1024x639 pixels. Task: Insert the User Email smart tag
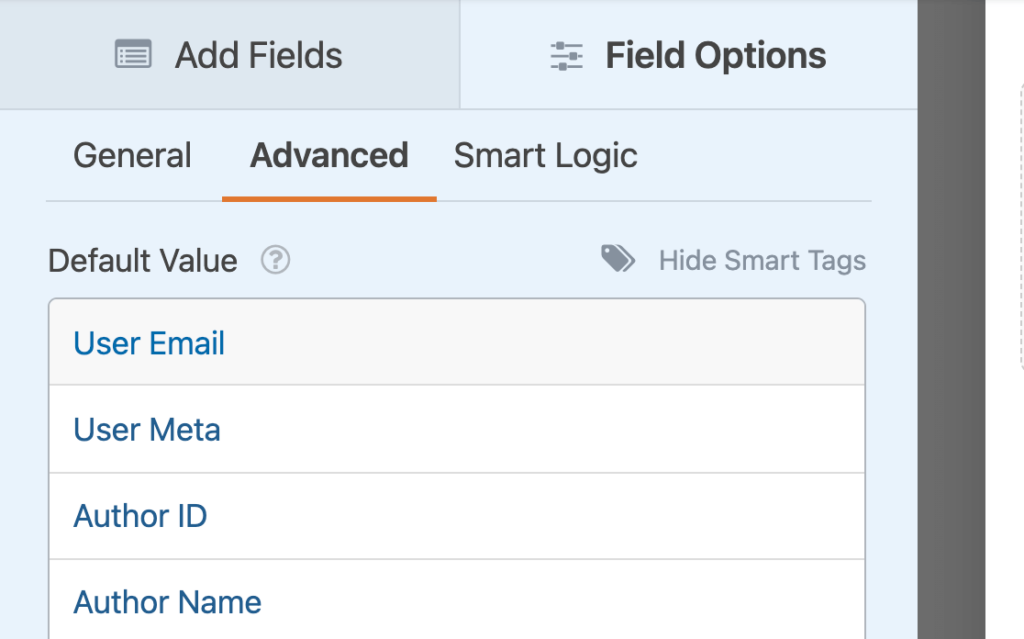(148, 342)
